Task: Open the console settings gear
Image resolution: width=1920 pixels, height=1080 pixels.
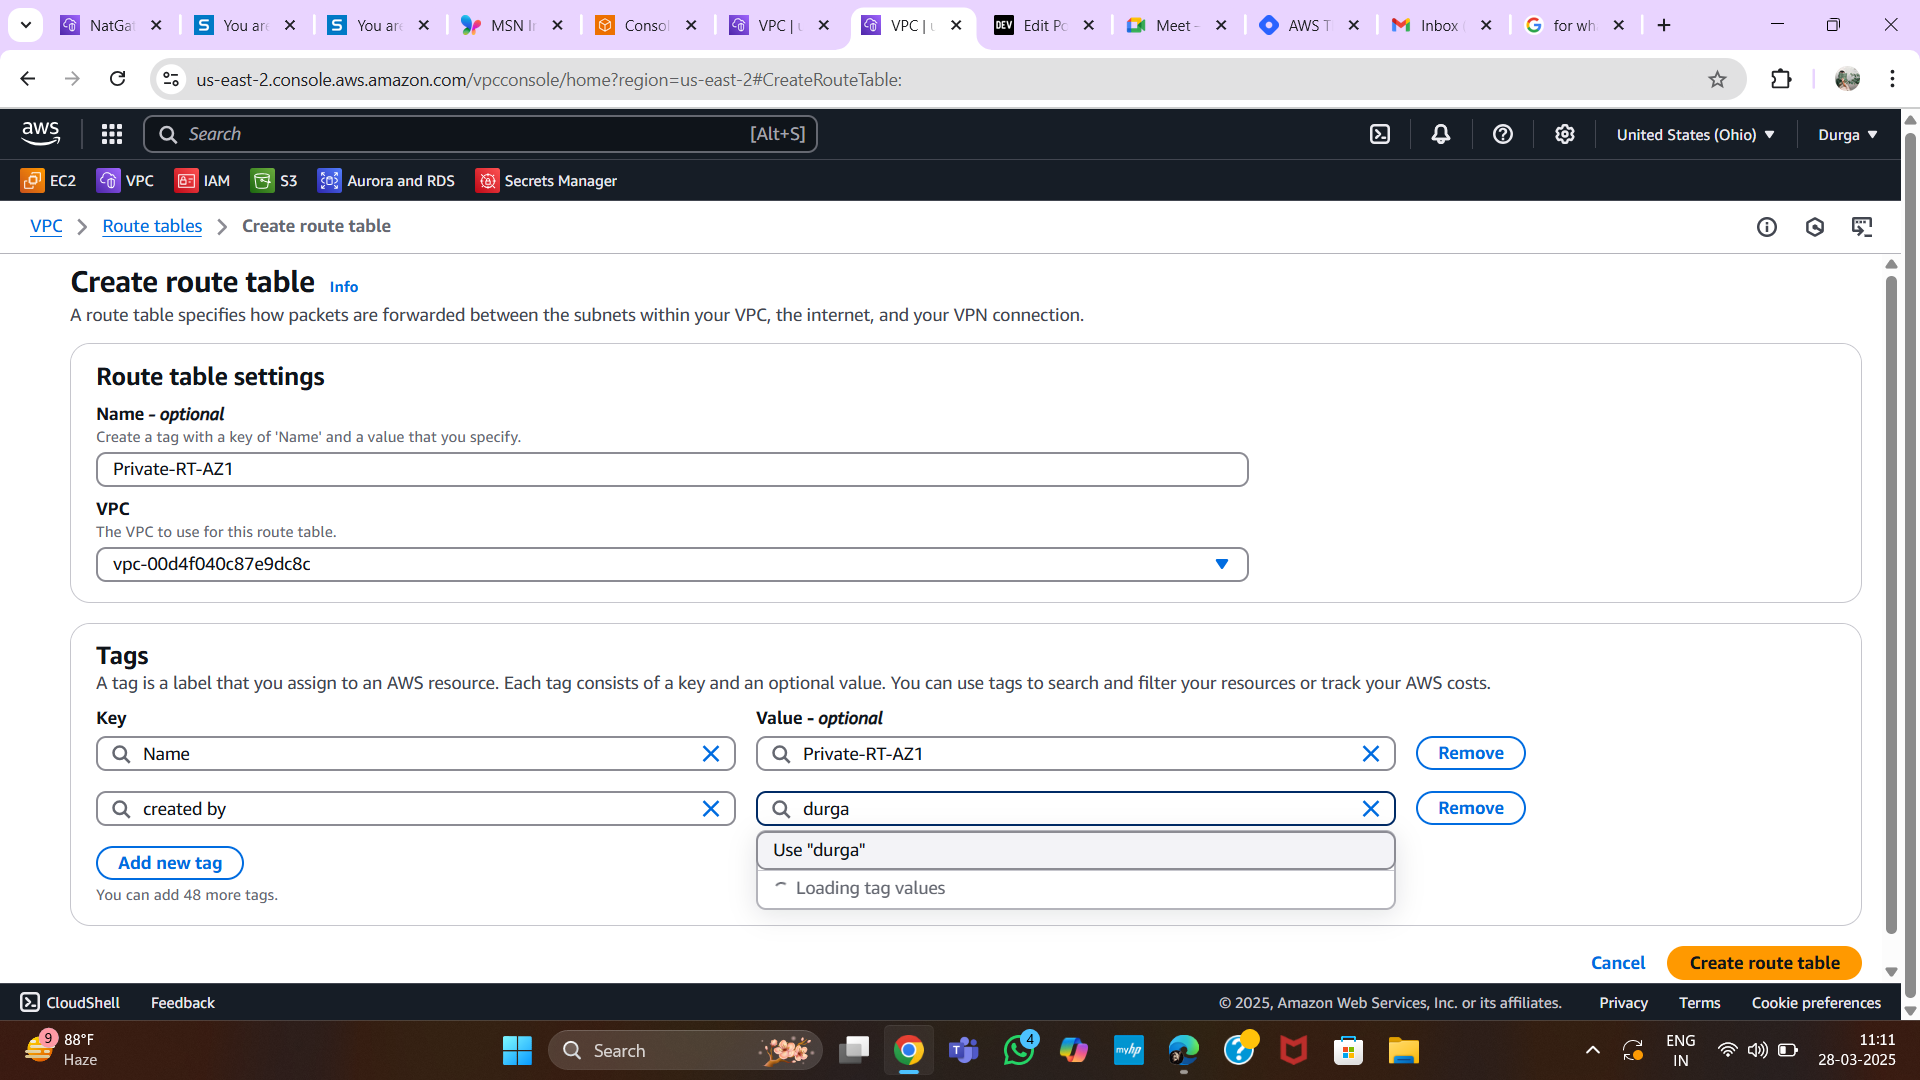Action: (1565, 134)
